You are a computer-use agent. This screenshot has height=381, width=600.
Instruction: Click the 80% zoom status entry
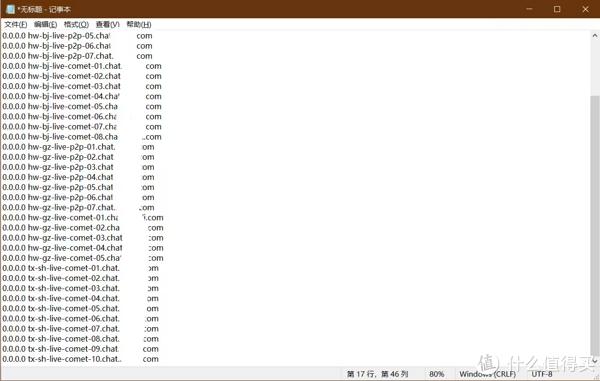coord(436,374)
